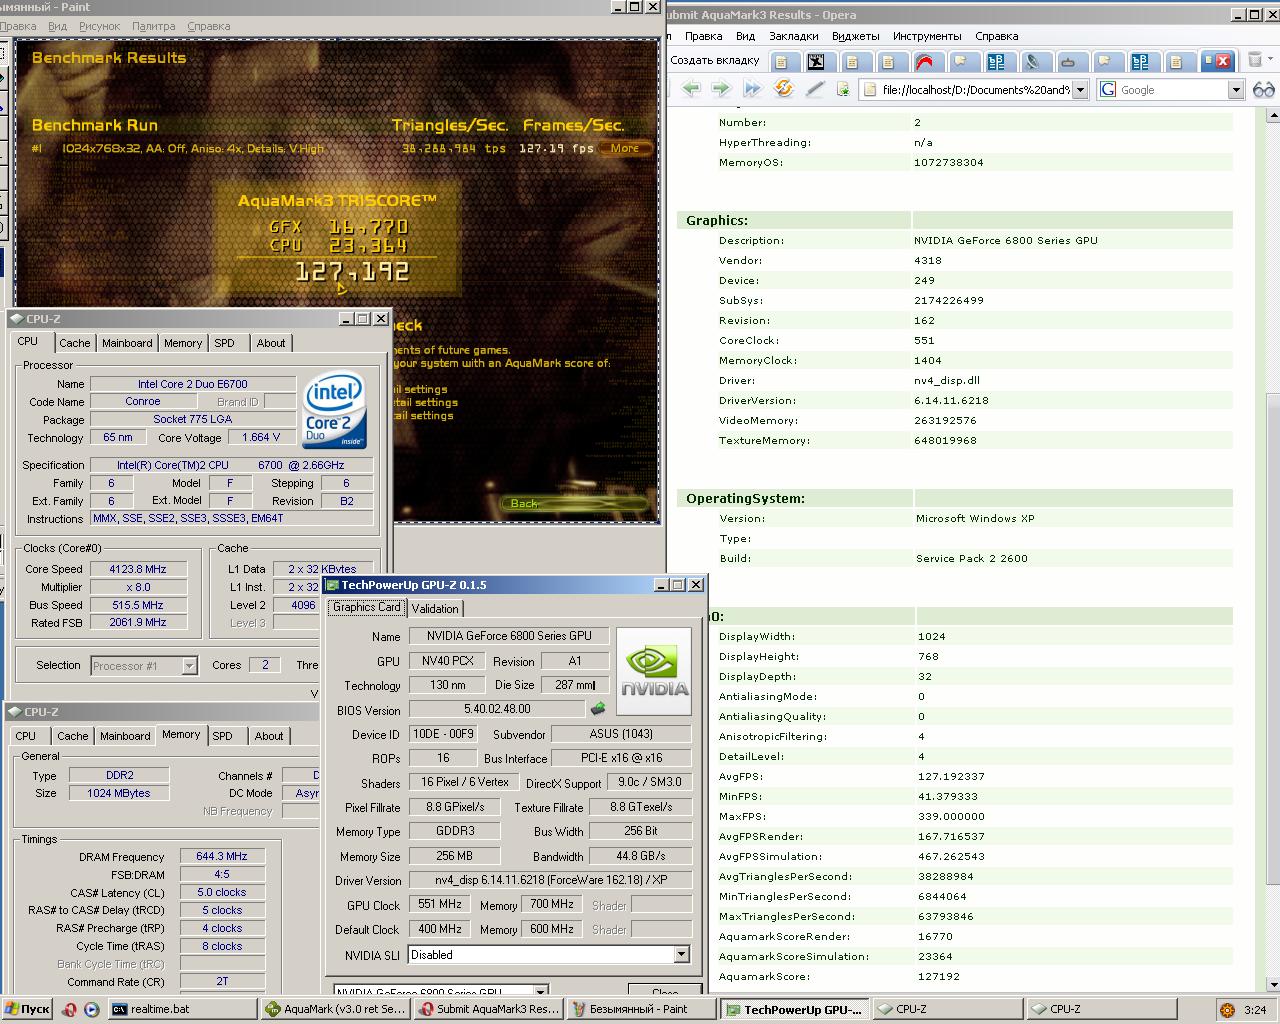This screenshot has height=1024, width=1280.
Task: Click the page-with-star icon beside the address bar
Action: [x=843, y=89]
